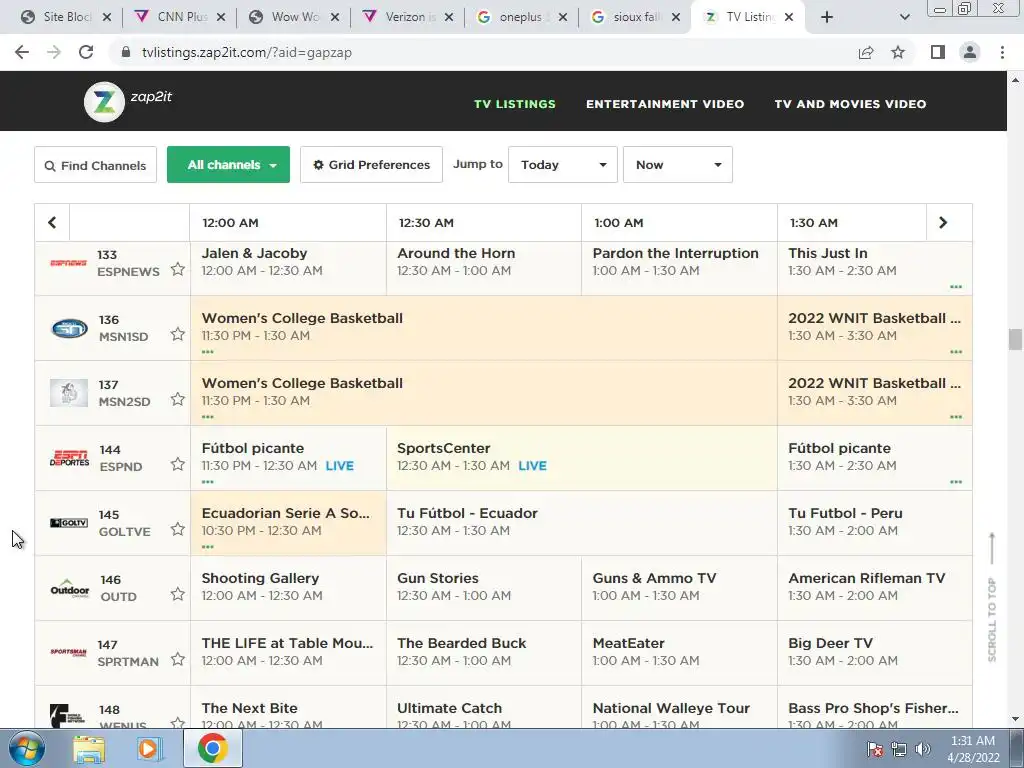1024x768 pixels.
Task: Favorite the OUTD channel star
Action: (x=178, y=594)
